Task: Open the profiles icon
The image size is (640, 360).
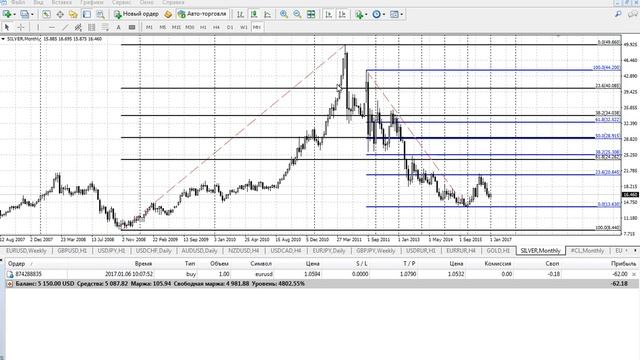Action: (x=25, y=14)
